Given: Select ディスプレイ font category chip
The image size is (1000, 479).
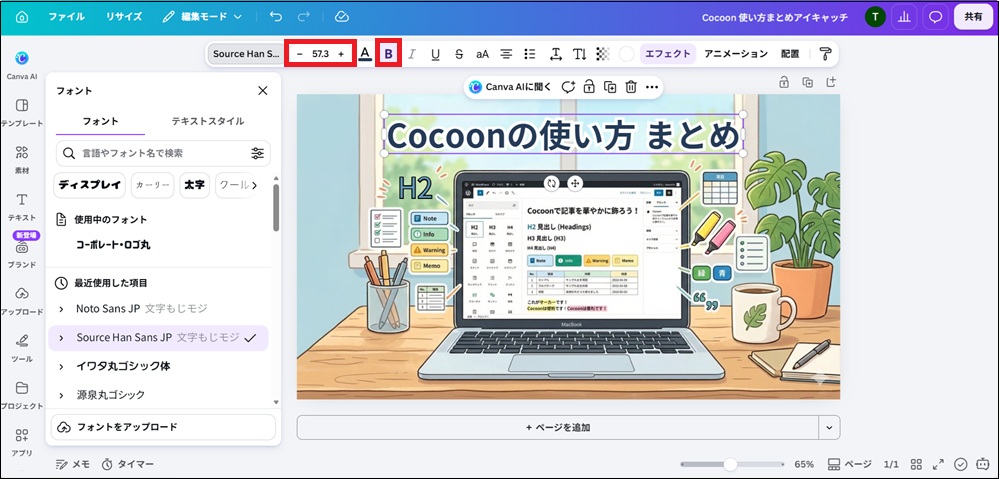Looking at the screenshot, I should (x=90, y=185).
